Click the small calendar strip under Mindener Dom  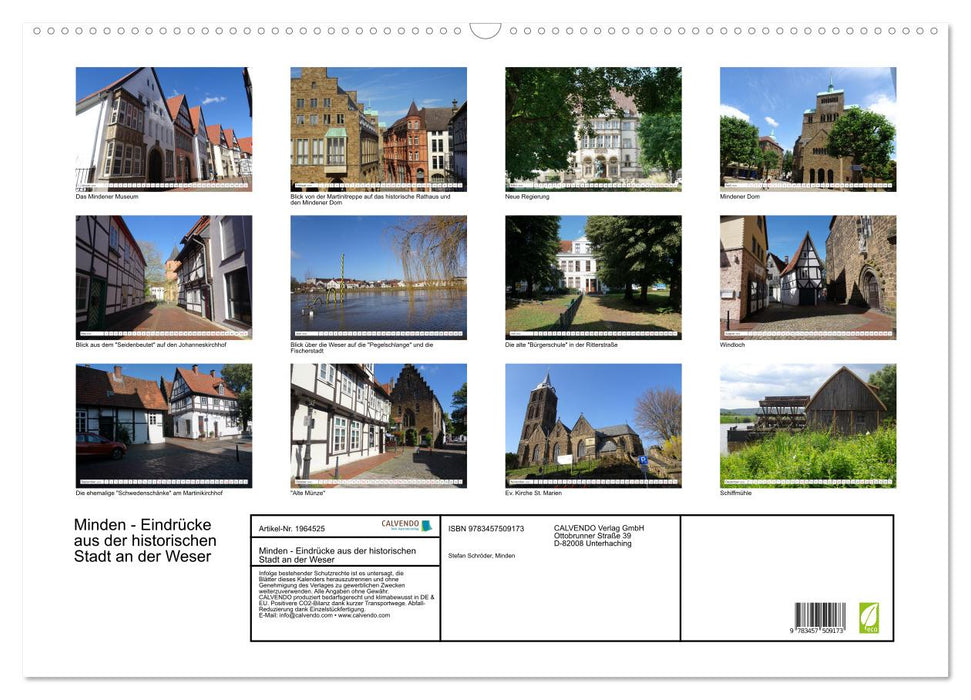pos(807,185)
